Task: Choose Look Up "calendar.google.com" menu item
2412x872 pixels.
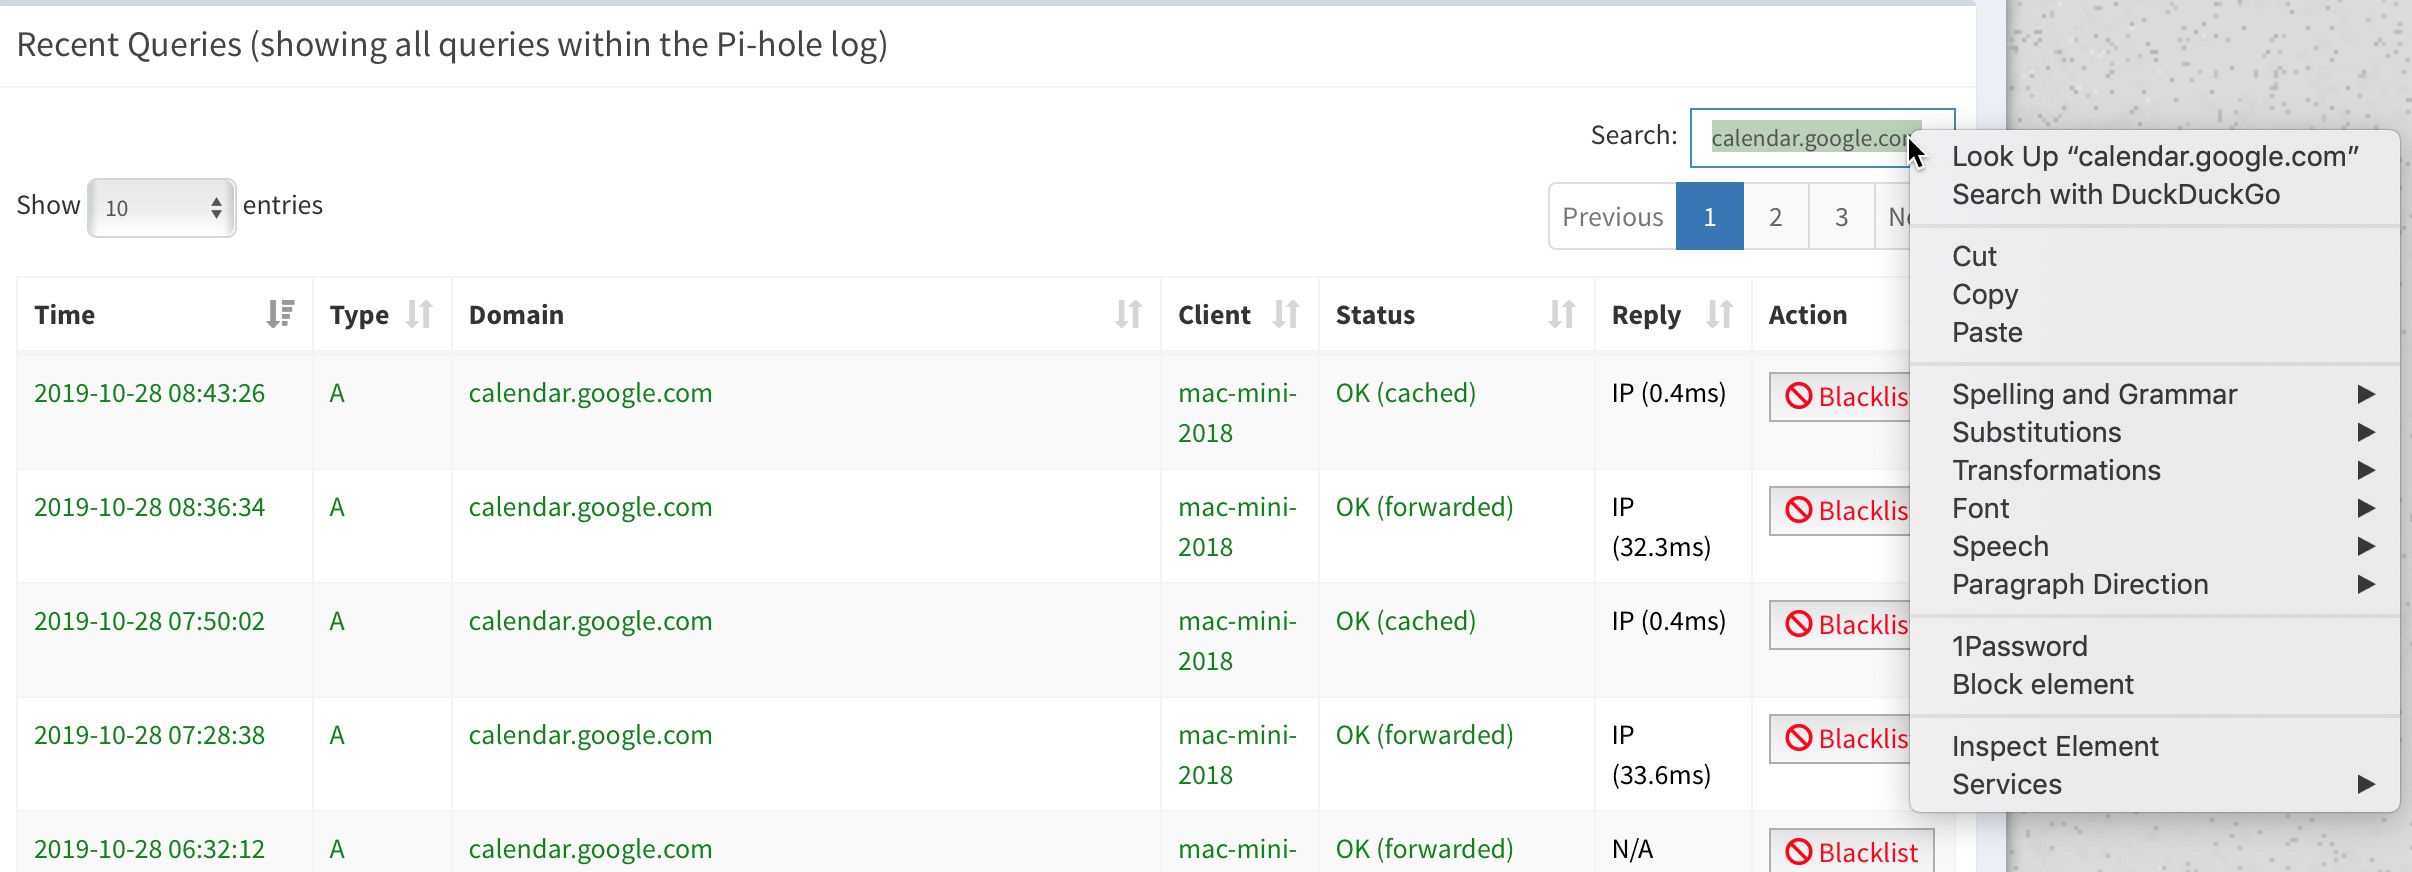Action: (x=2155, y=156)
